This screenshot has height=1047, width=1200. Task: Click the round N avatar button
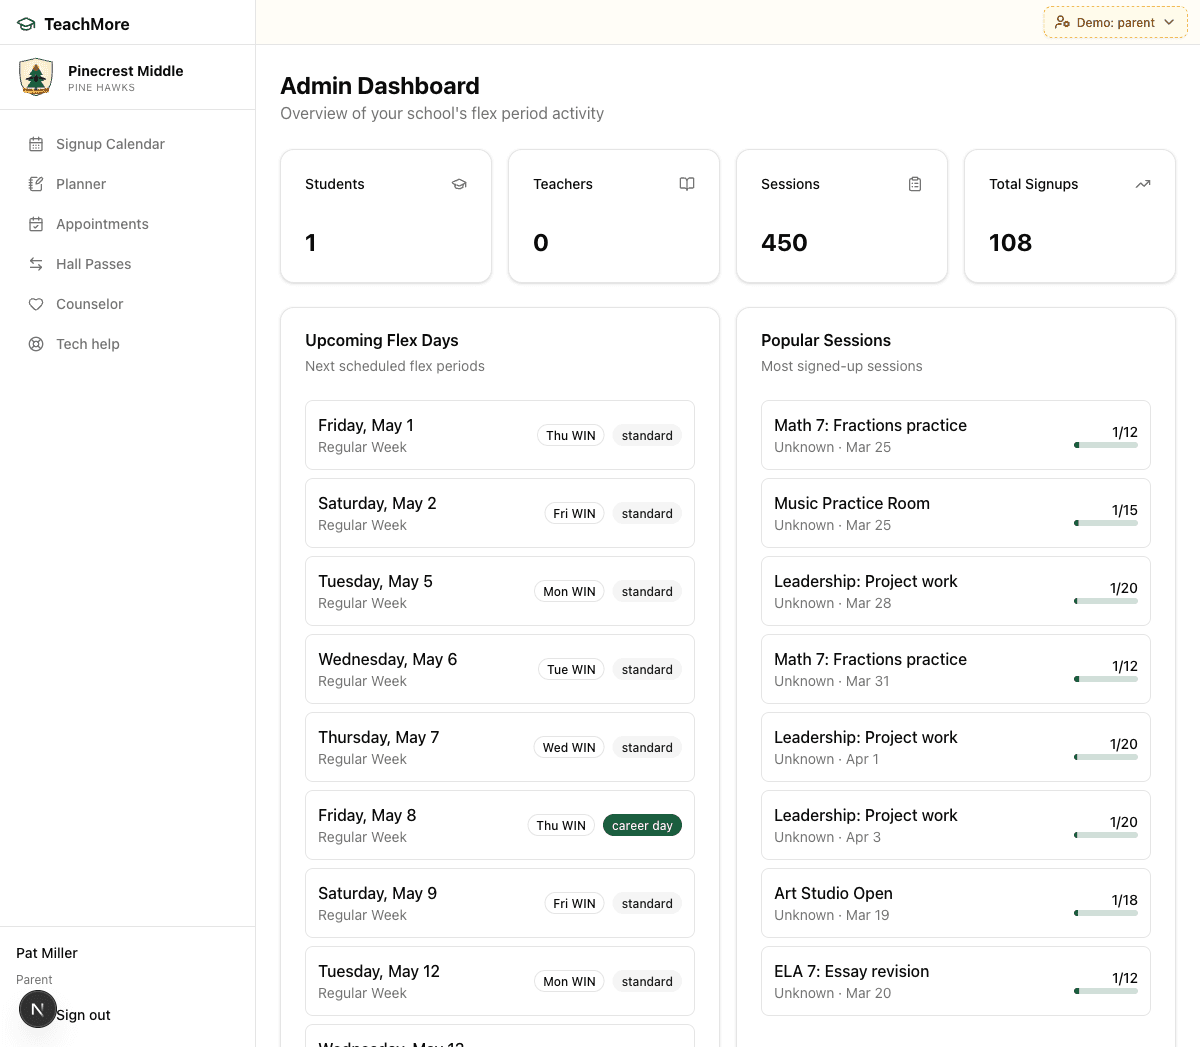pyautogui.click(x=38, y=1009)
